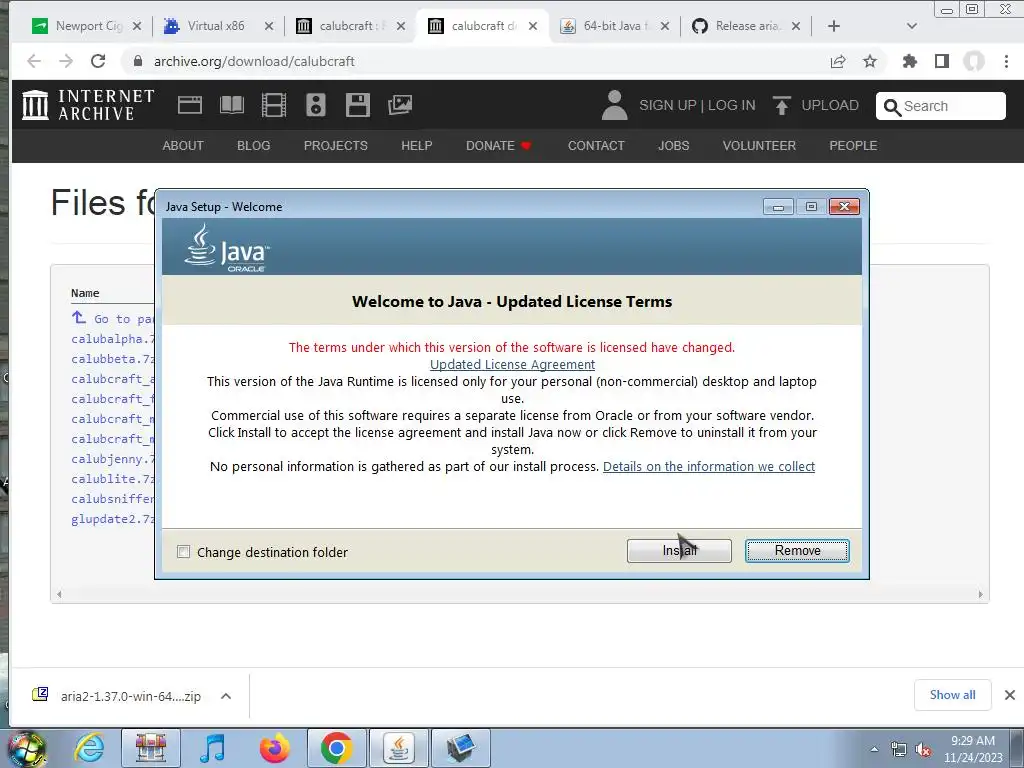The height and width of the screenshot is (768, 1024).
Task: Click Show all downloads button
Action: click(x=952, y=695)
